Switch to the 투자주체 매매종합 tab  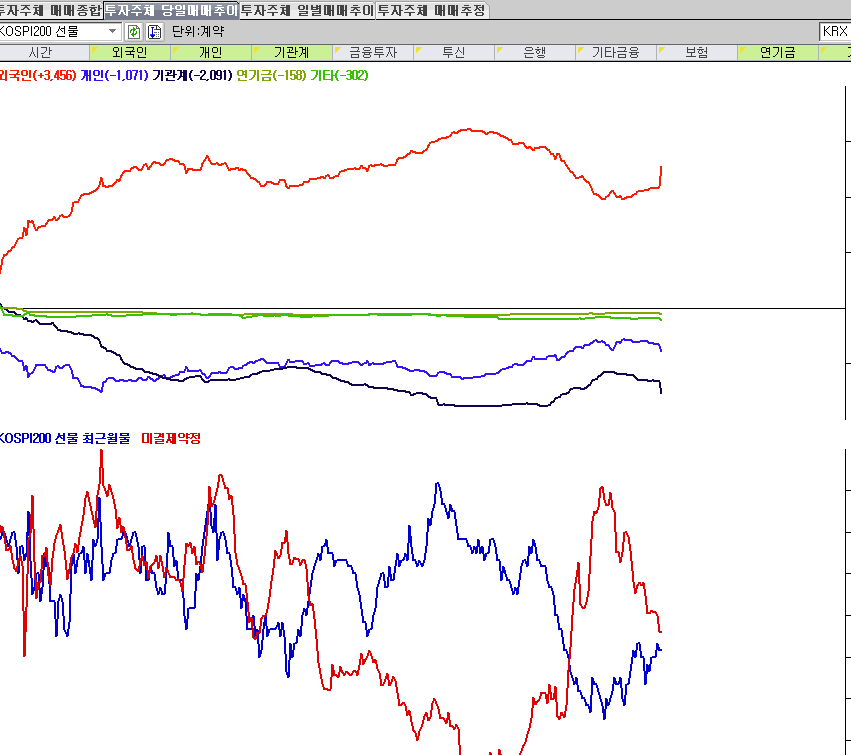(x=50, y=10)
